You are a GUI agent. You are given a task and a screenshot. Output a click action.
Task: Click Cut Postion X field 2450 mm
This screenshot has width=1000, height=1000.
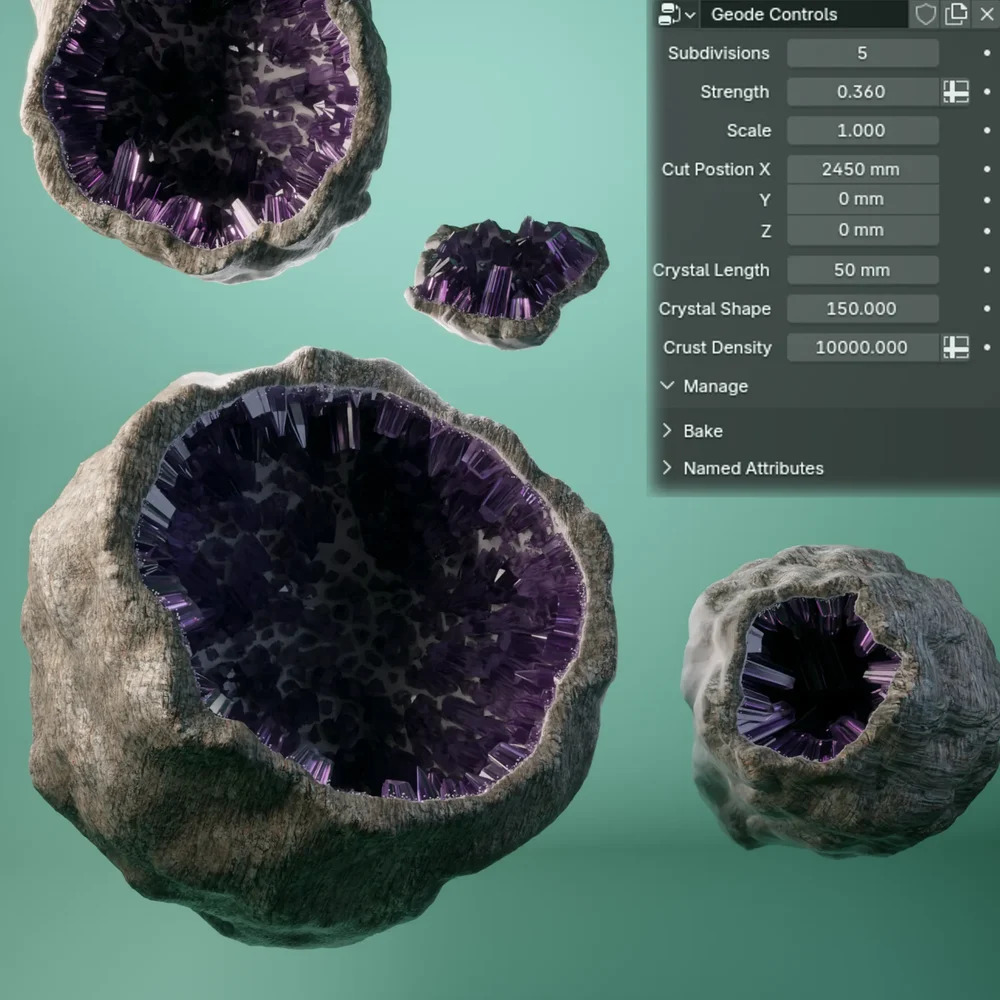[862, 169]
